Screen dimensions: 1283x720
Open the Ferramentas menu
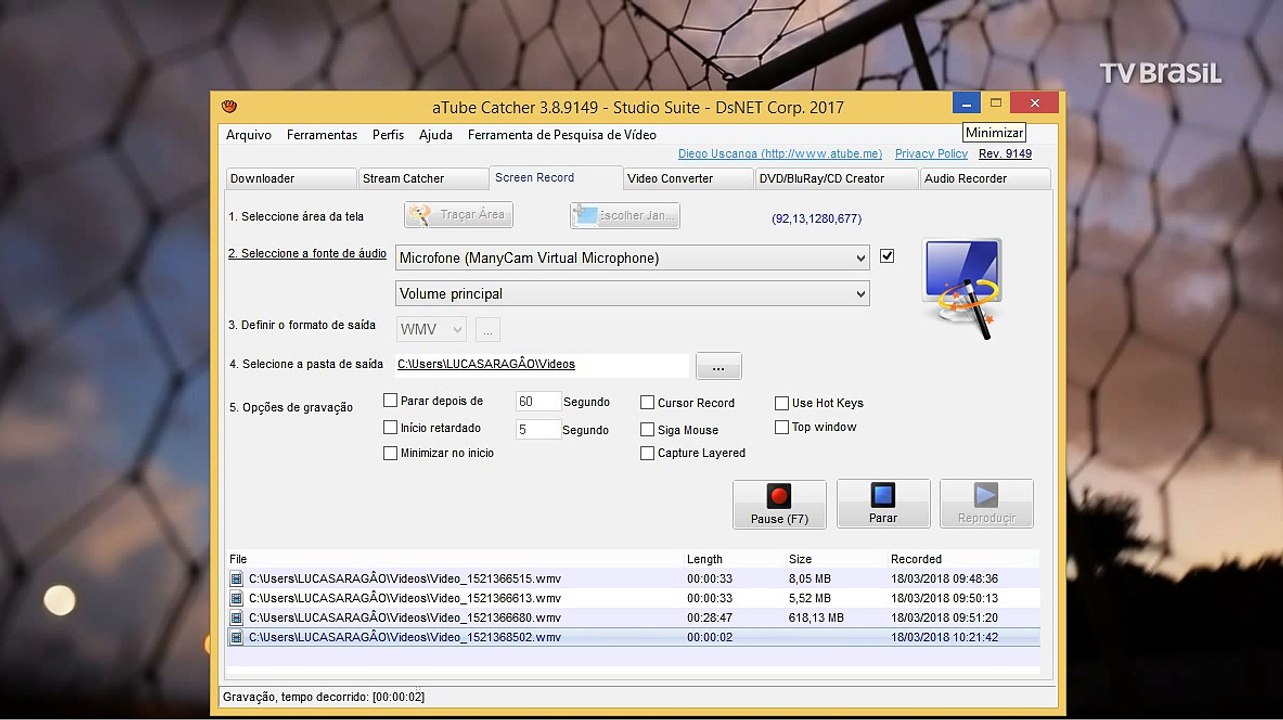(322, 135)
